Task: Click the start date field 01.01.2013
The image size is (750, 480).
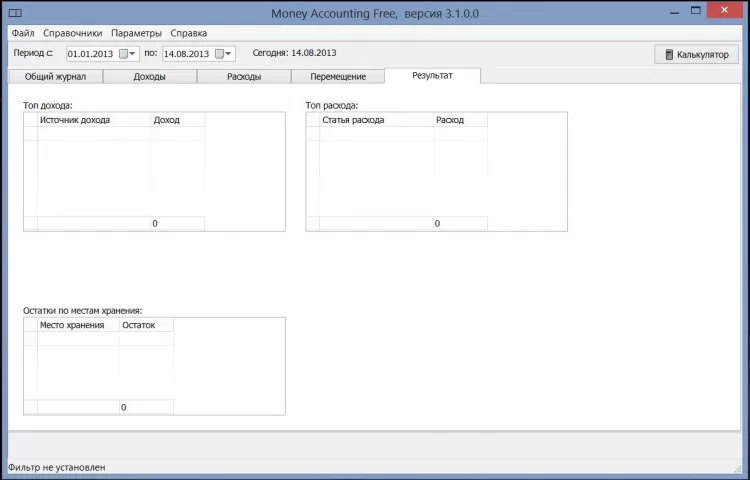Action: [91, 54]
